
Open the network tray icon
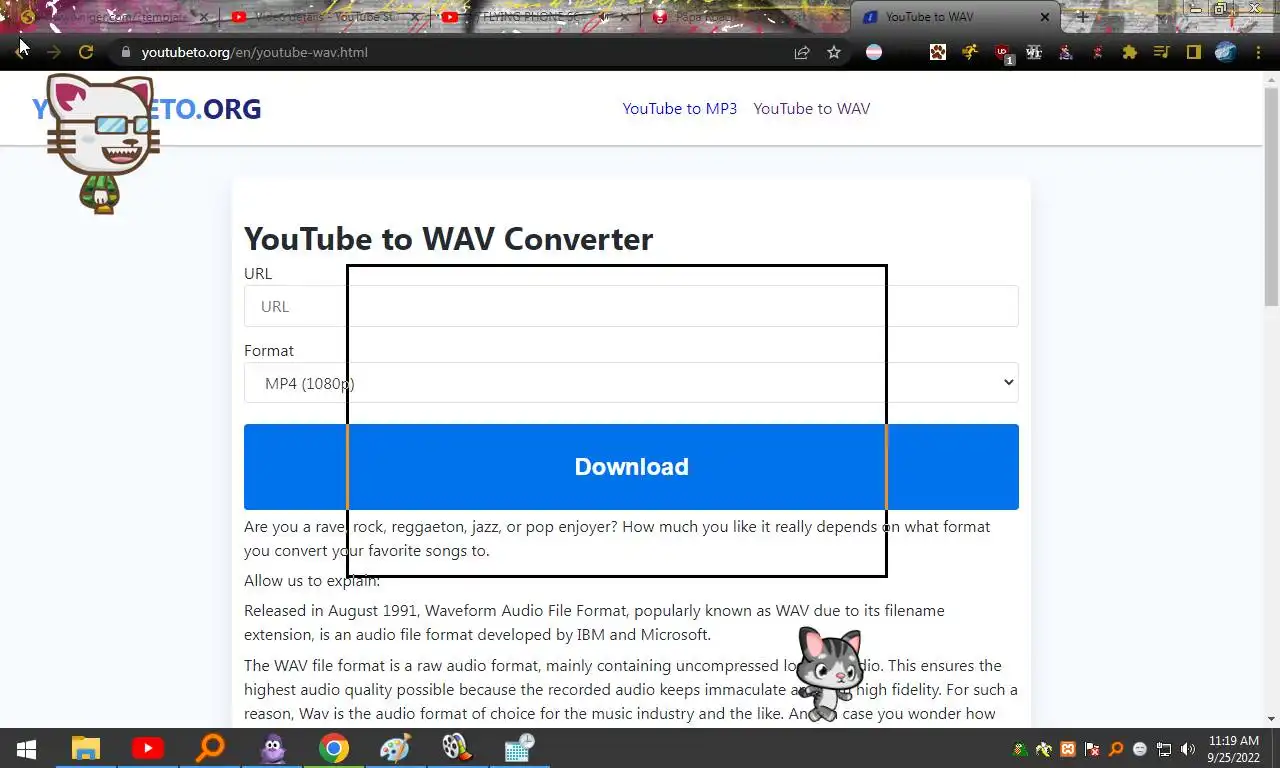click(1164, 749)
